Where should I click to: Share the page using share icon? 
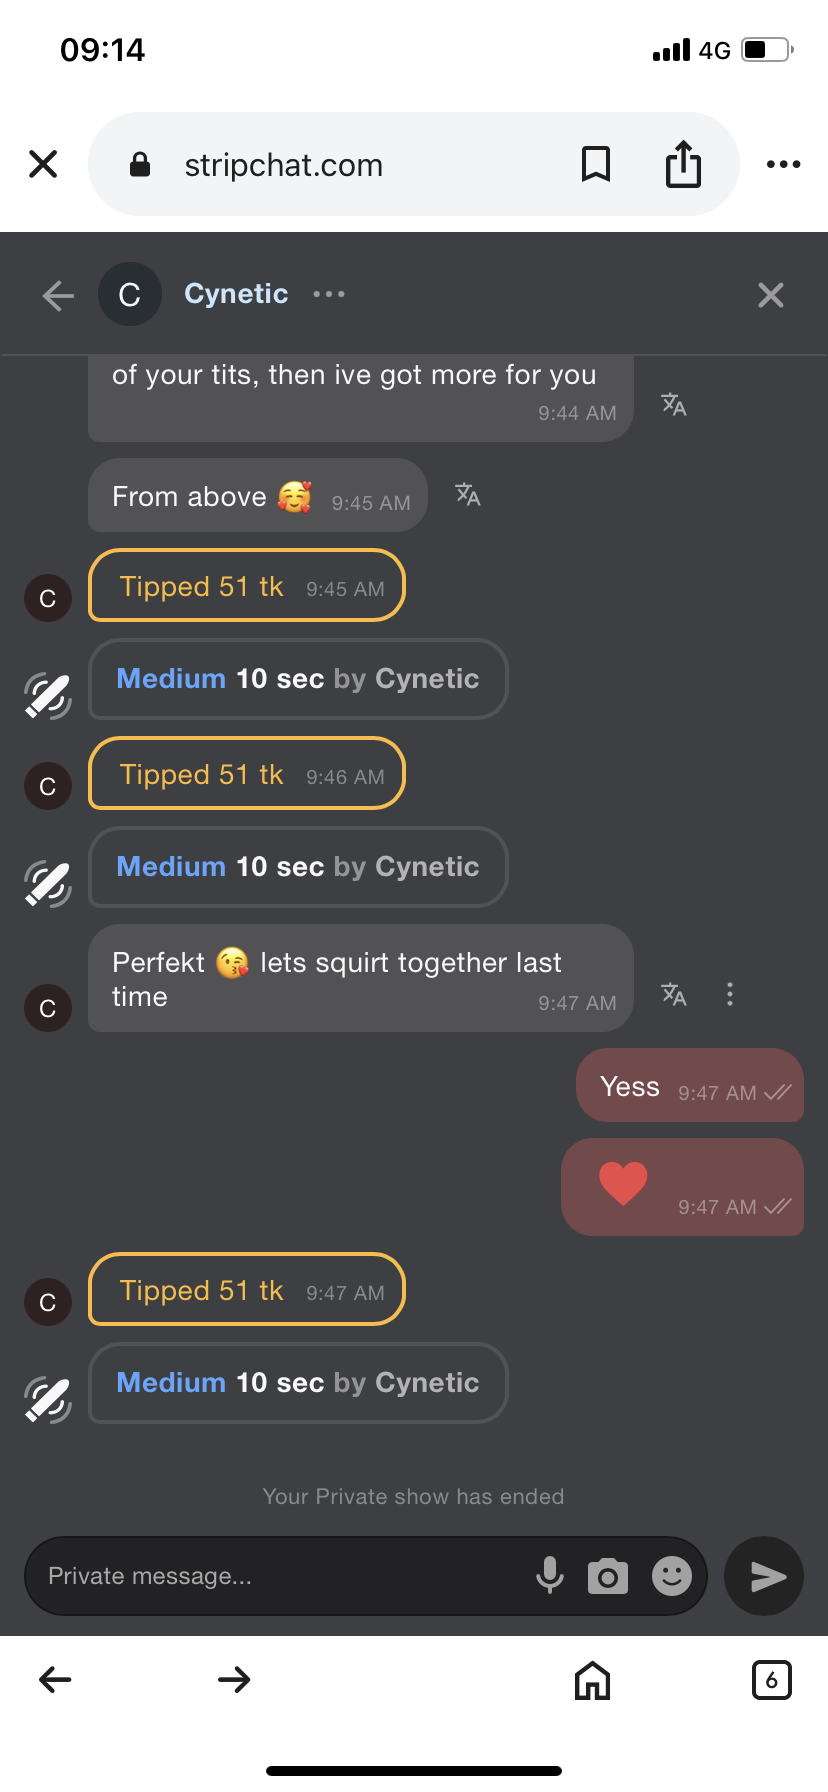pos(683,164)
